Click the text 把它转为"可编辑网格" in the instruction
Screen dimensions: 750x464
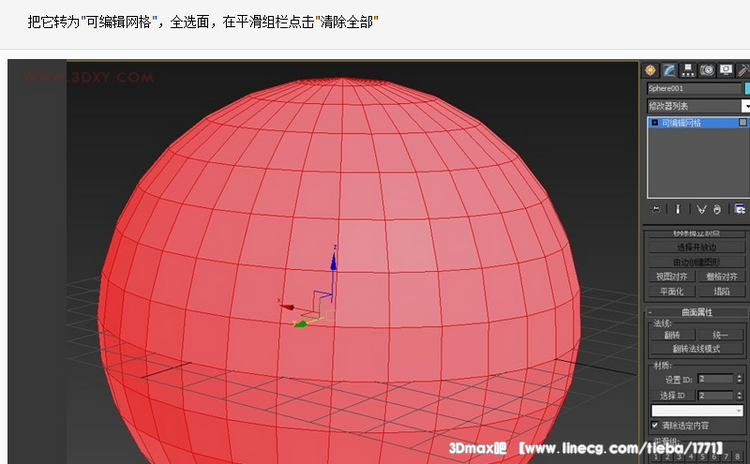[92, 22]
